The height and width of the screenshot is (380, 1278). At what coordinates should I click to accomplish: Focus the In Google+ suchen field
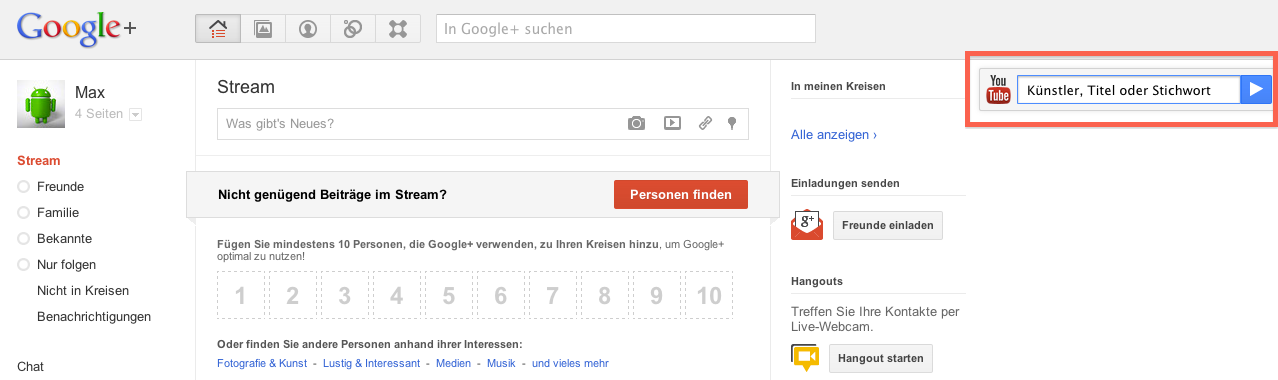click(626, 29)
